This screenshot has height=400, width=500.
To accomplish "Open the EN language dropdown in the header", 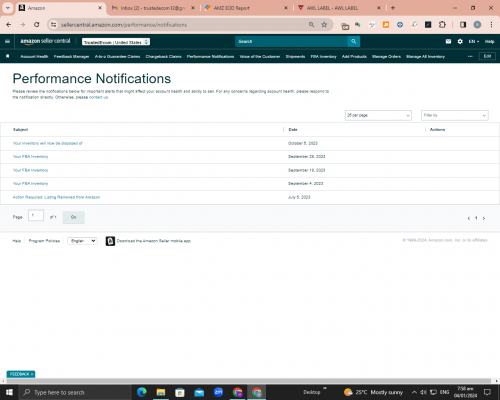I will [x=474, y=41].
